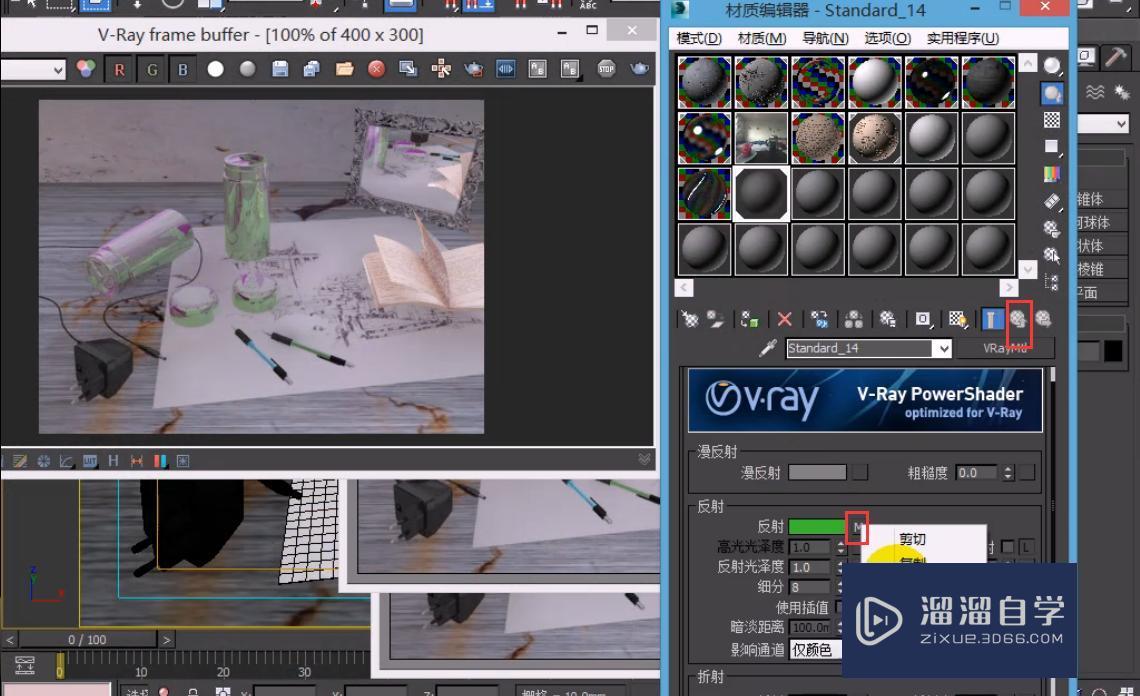Select the first material sample sphere

[x=704, y=82]
